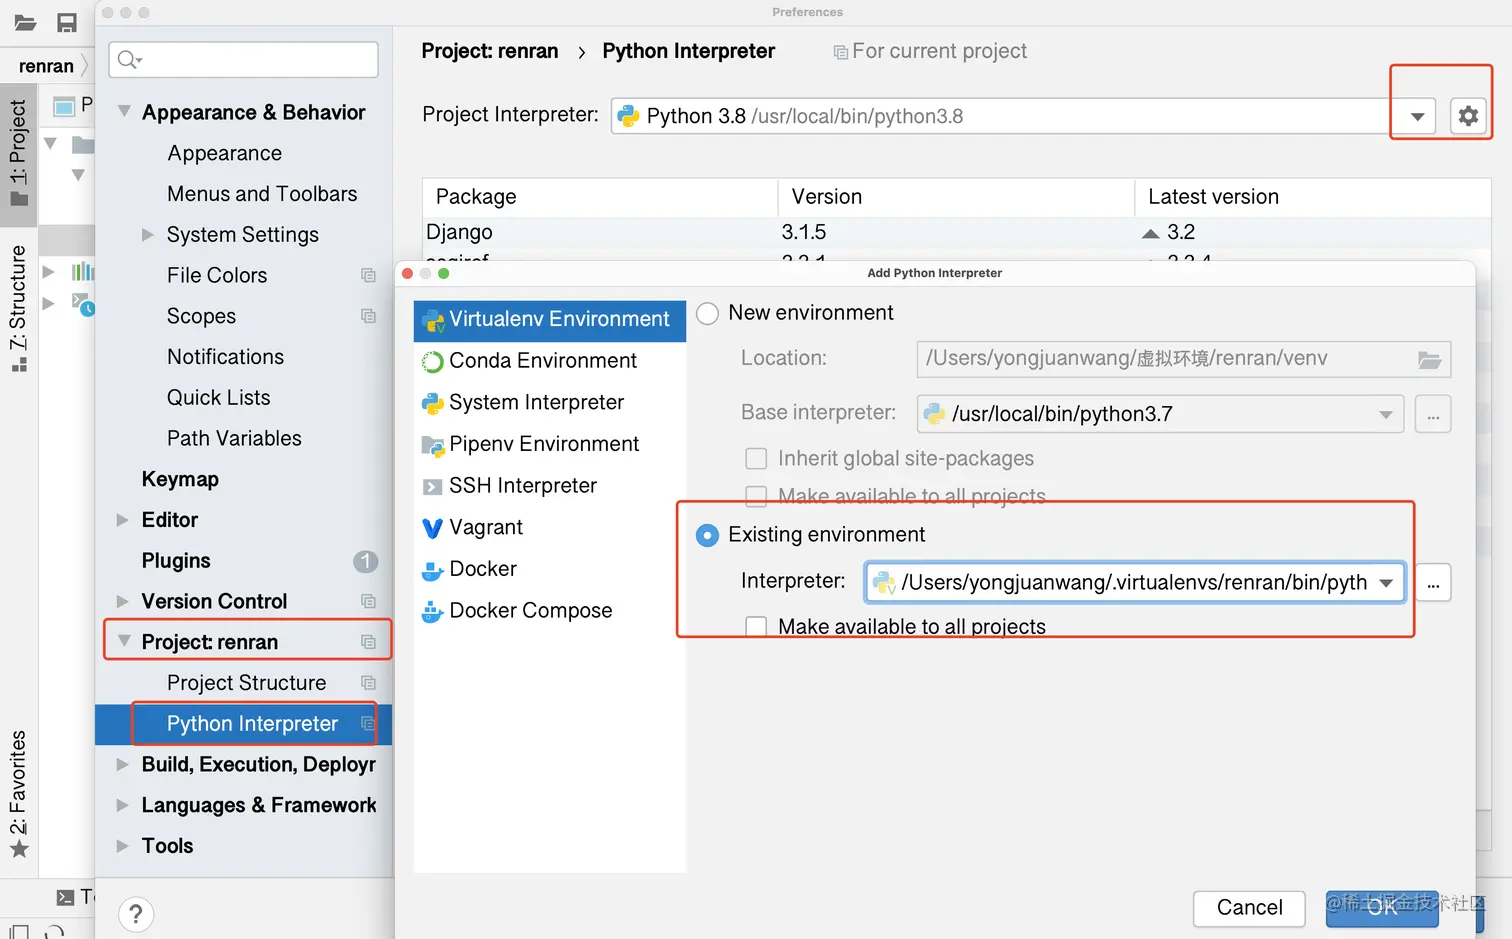Choose System Interpreter option
Image resolution: width=1512 pixels, height=939 pixels.
549,402
